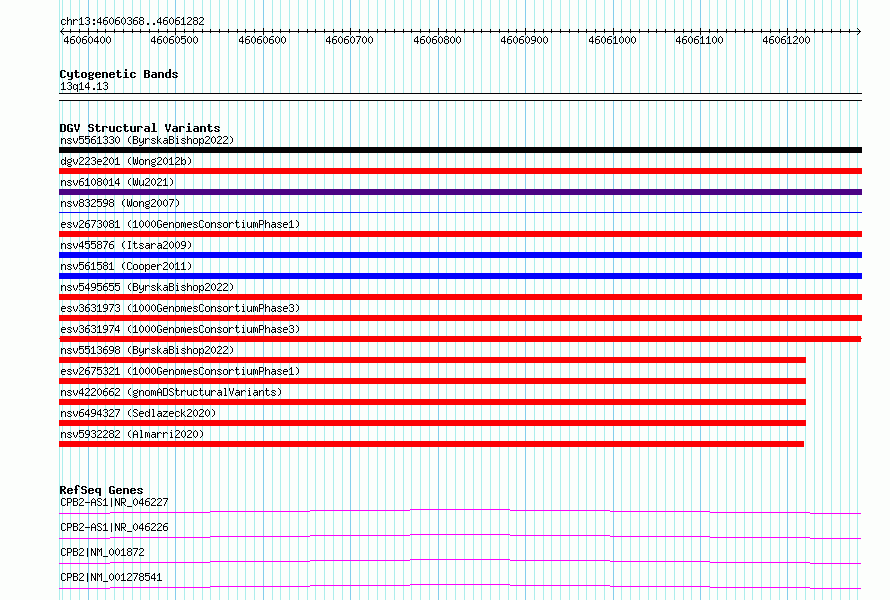Viewport: 890px width, 600px height.
Task: Click ruler tick label 46061100
Action: coord(699,40)
